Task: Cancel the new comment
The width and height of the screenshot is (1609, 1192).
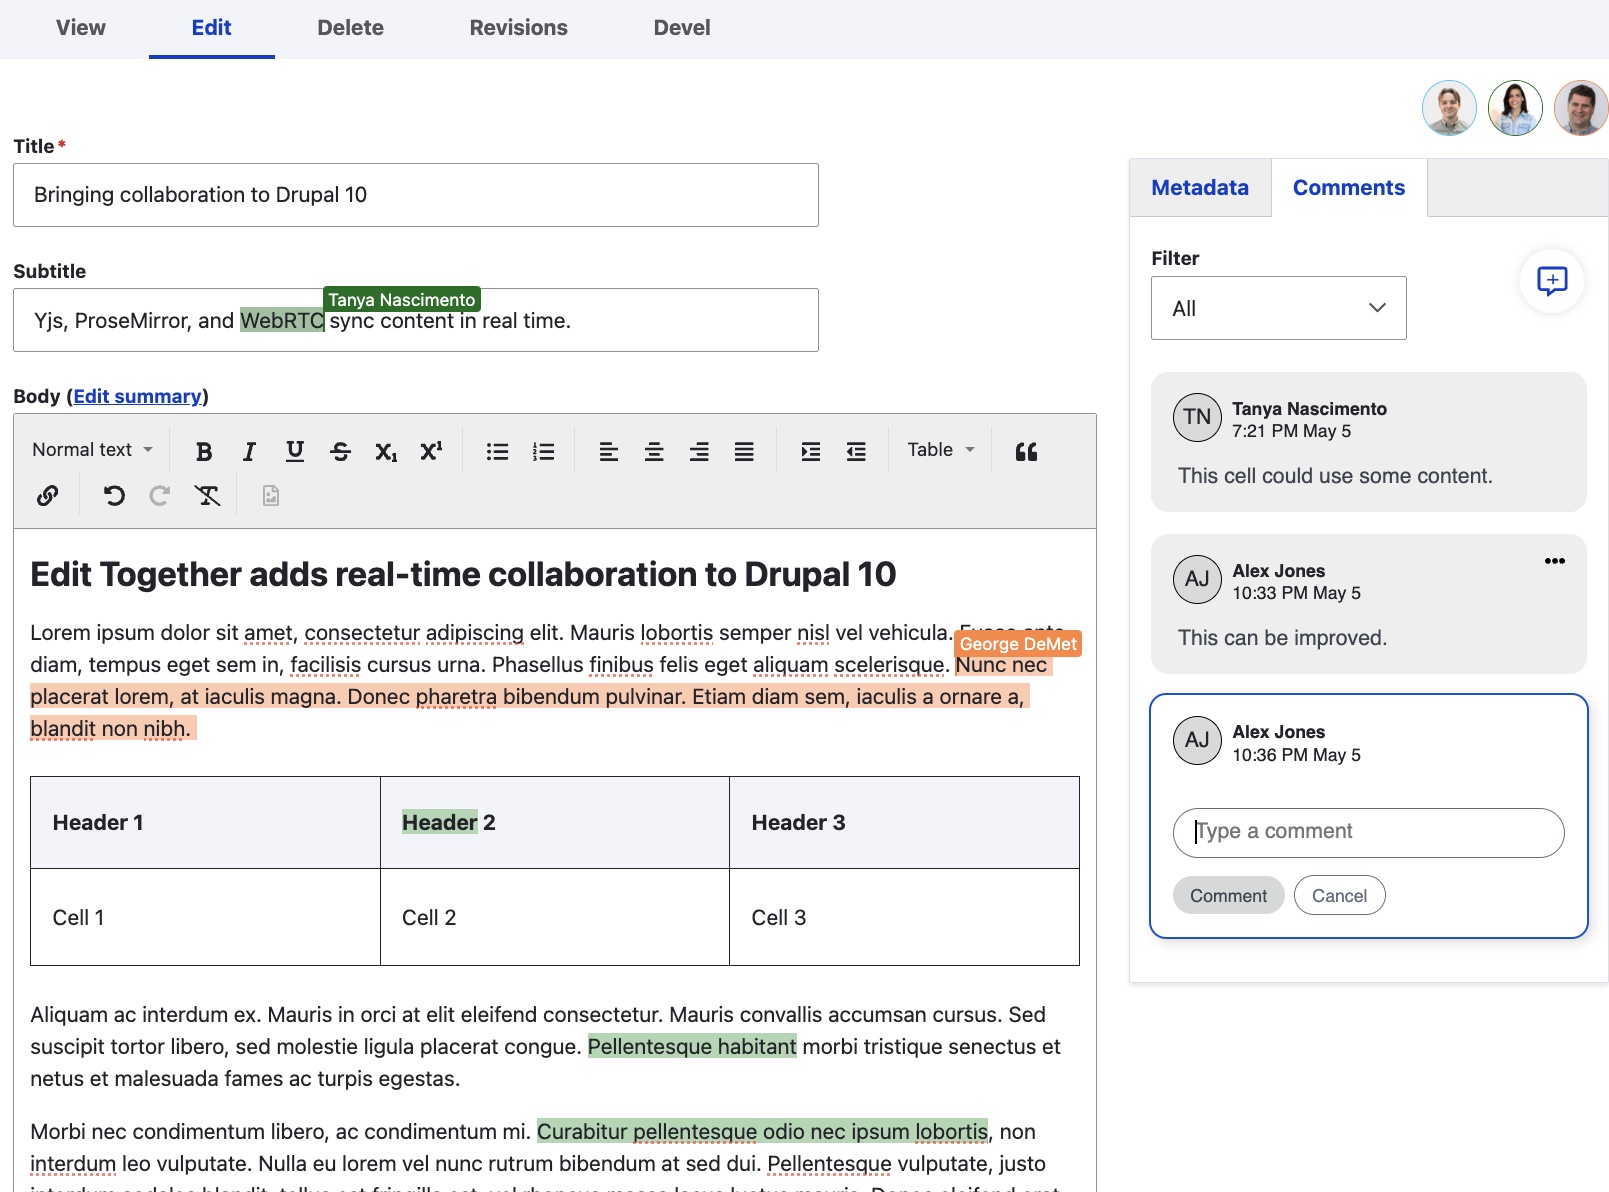Action: click(1339, 896)
